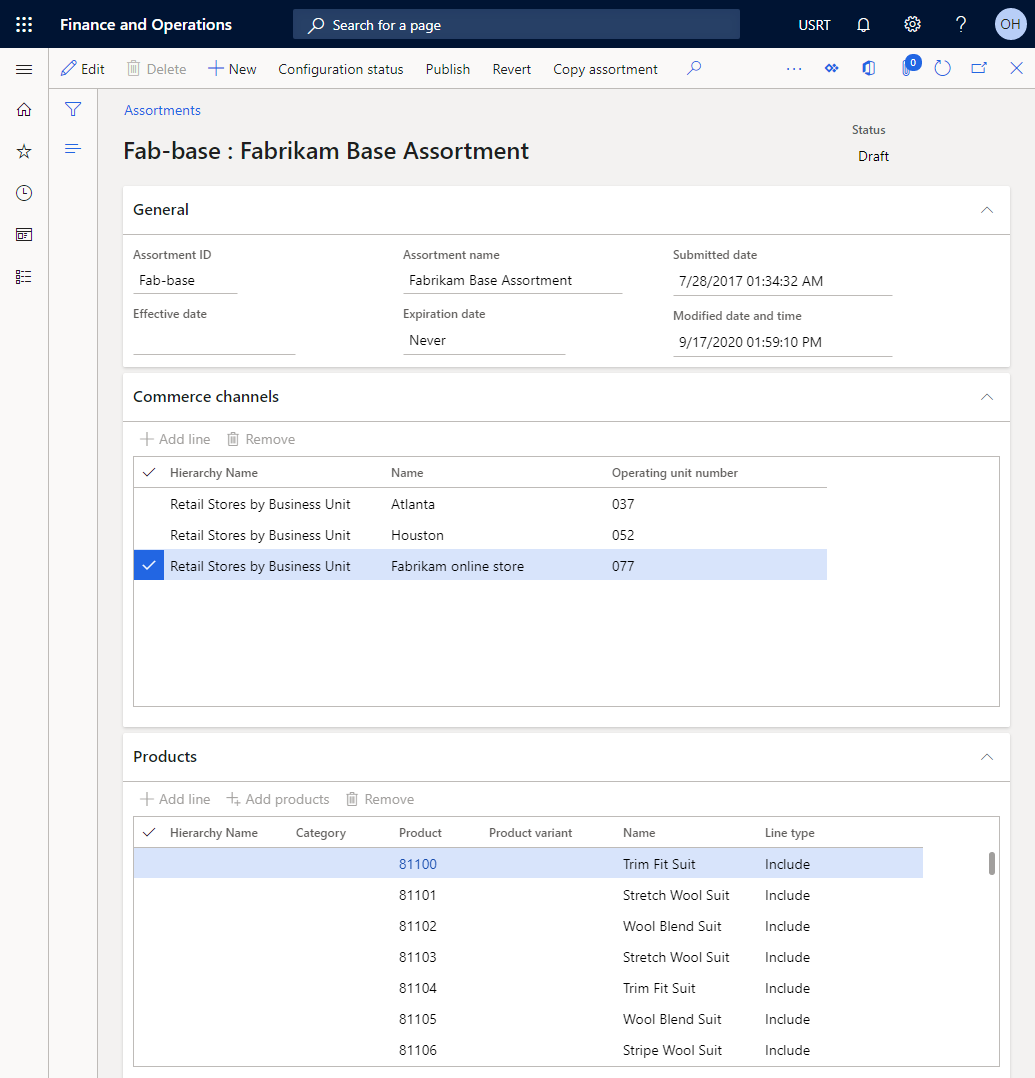Select product 81103 cell
The width and height of the screenshot is (1035, 1078).
[417, 957]
